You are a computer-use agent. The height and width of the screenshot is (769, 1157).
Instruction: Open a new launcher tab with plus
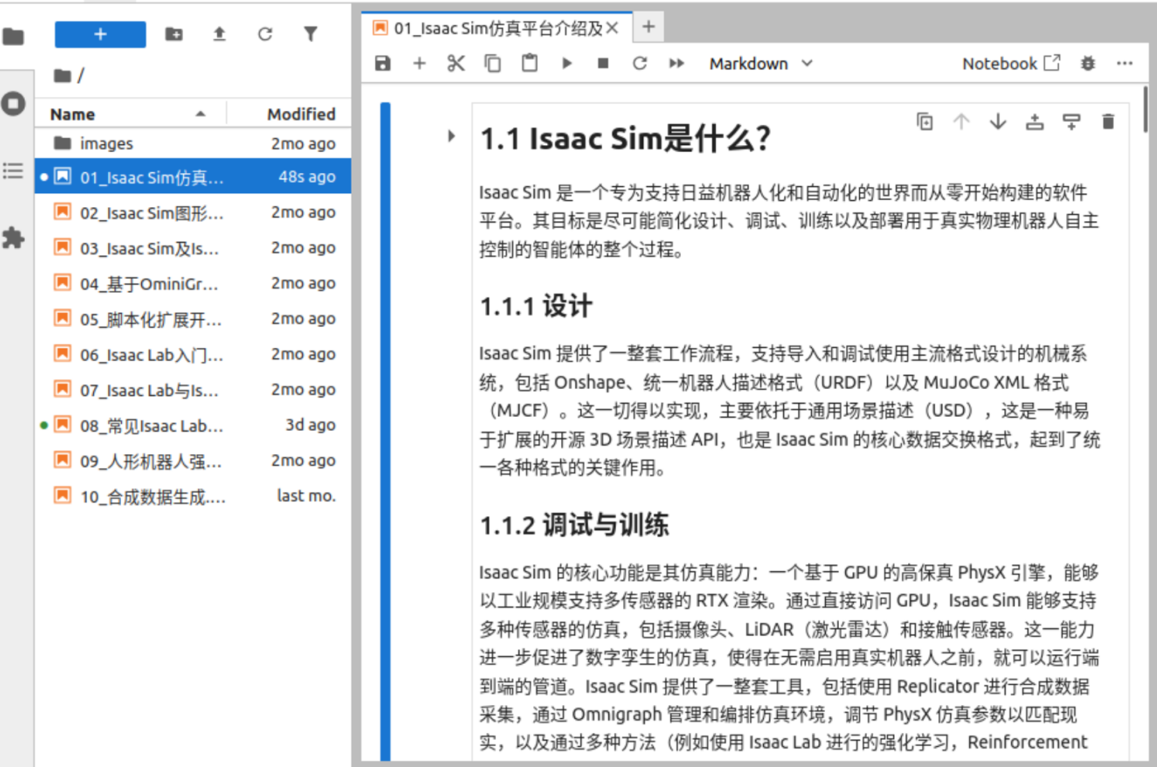coord(649,27)
